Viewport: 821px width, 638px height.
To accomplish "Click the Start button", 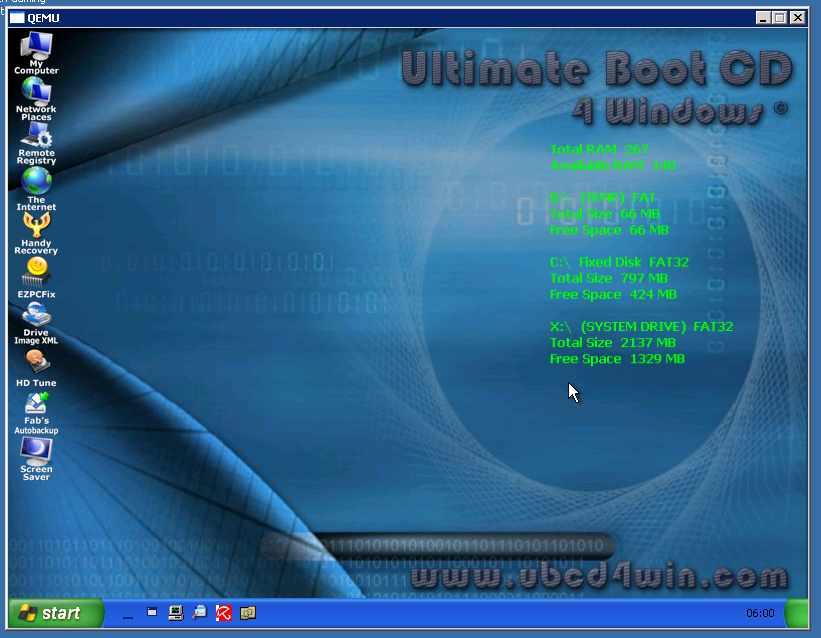I will [56, 613].
